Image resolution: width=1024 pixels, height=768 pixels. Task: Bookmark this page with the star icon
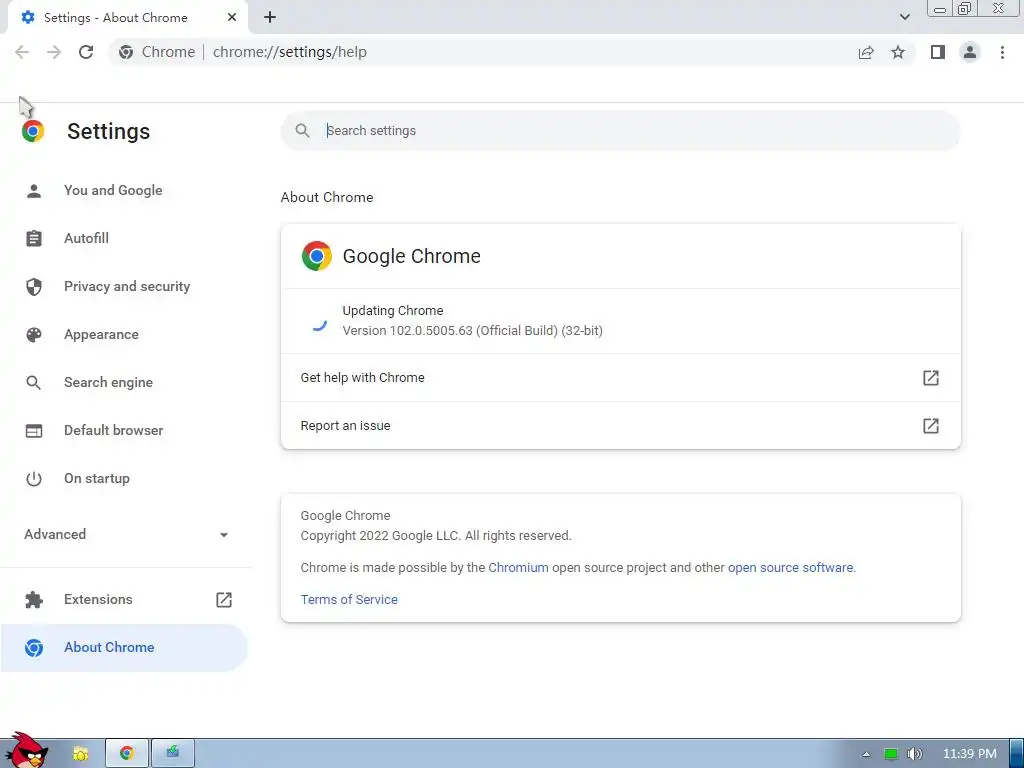898,52
